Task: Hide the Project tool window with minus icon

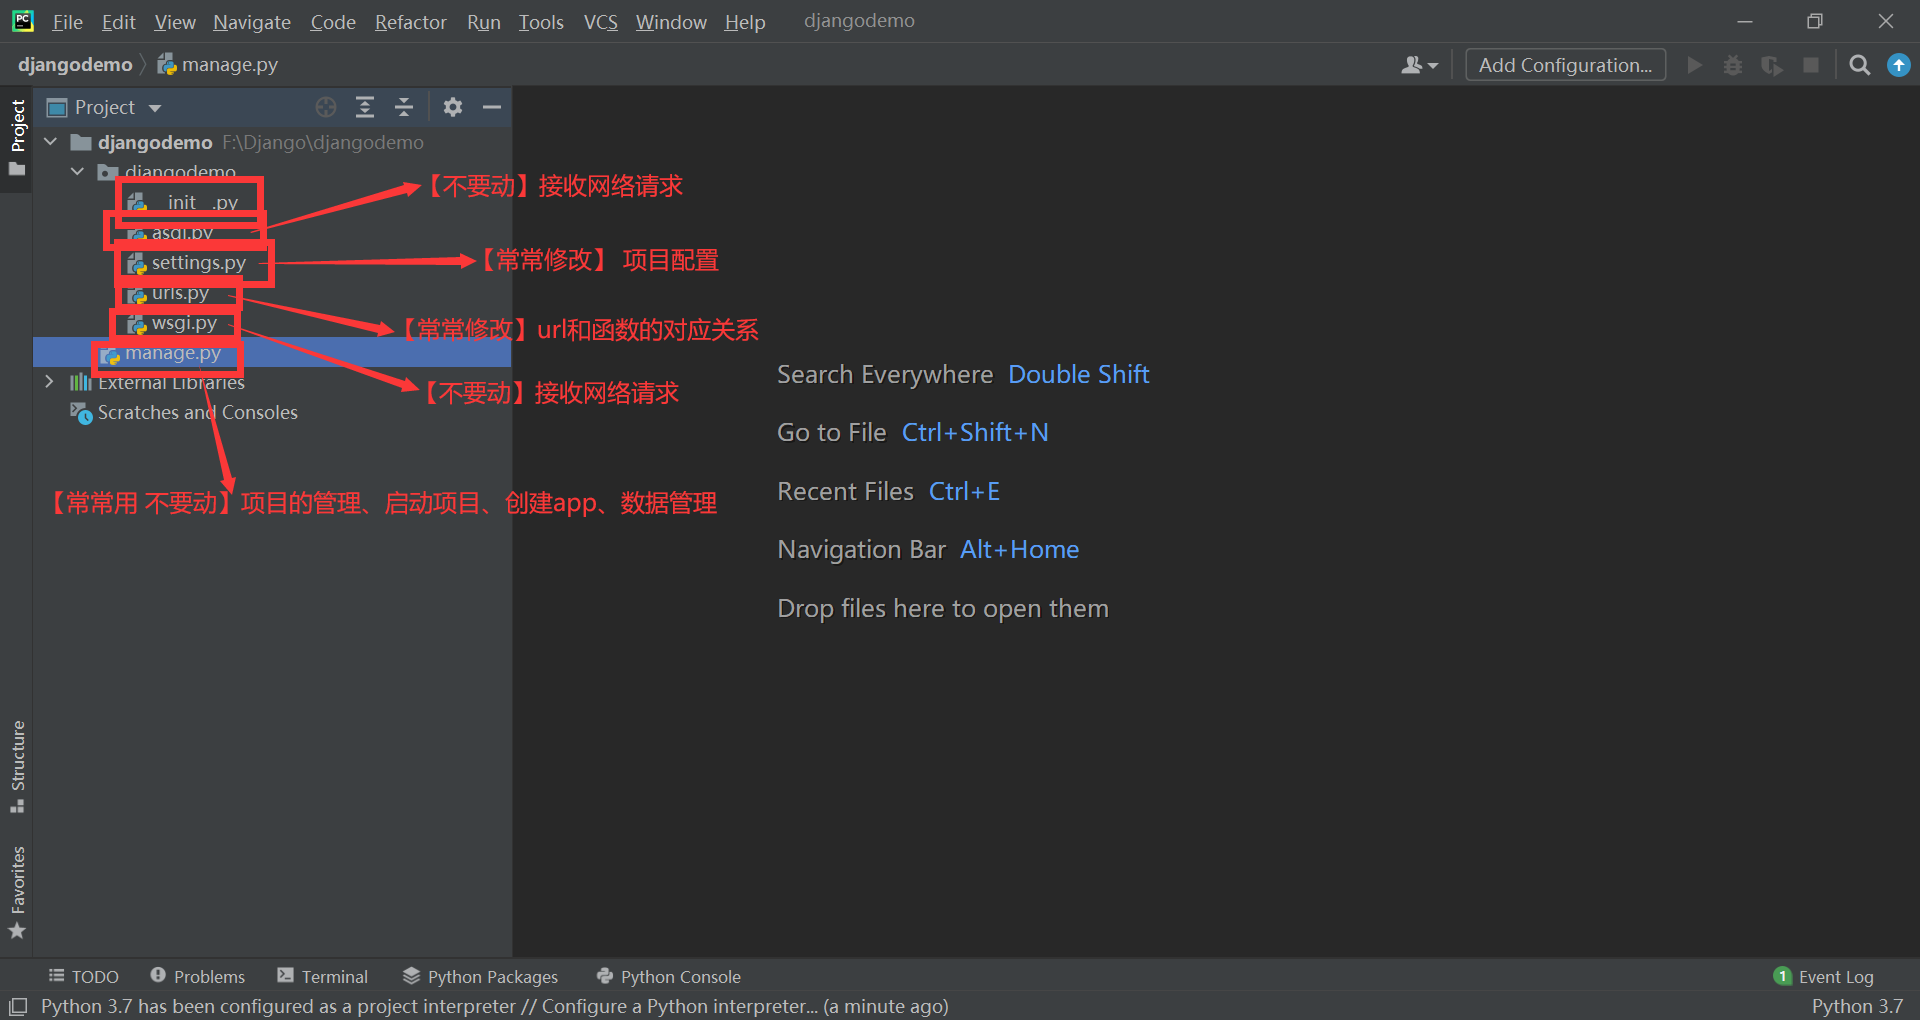Action: pyautogui.click(x=492, y=107)
